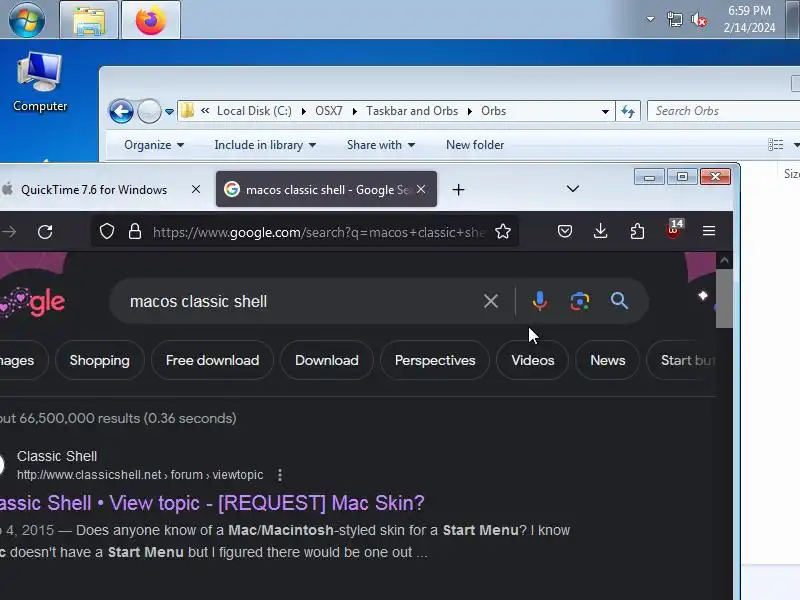Change the Explorer view icon
Viewport: 800px width, 600px height.
[x=776, y=145]
